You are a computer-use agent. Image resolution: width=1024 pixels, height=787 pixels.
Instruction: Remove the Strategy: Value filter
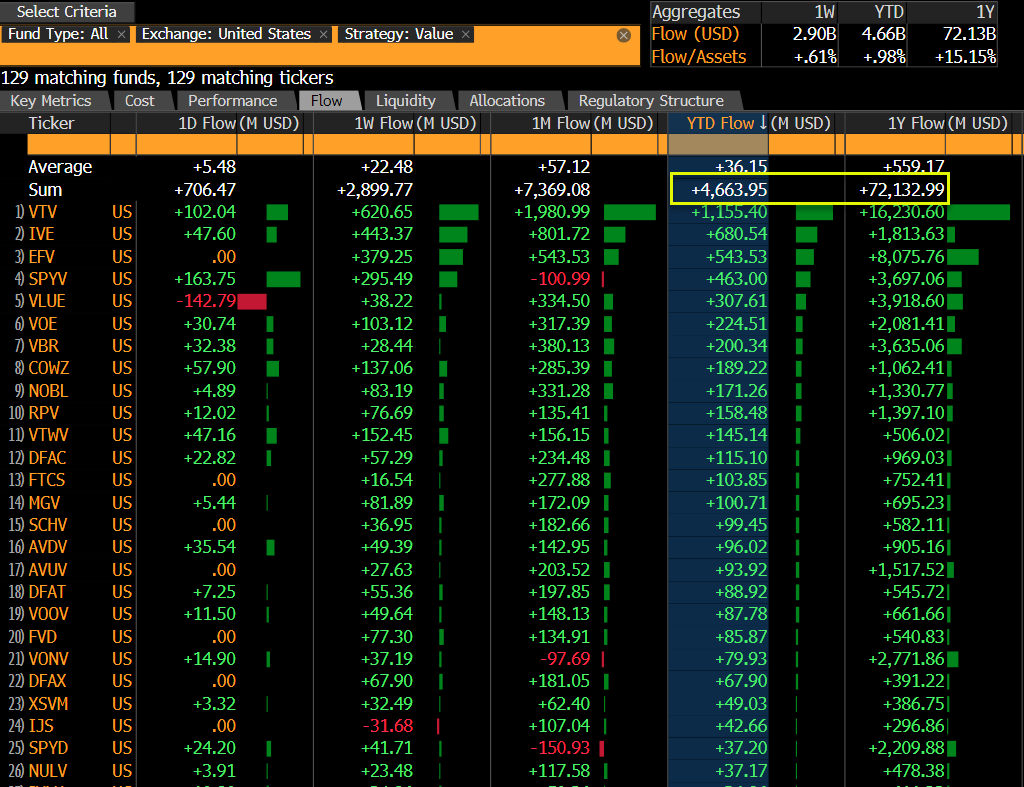pyautogui.click(x=466, y=35)
